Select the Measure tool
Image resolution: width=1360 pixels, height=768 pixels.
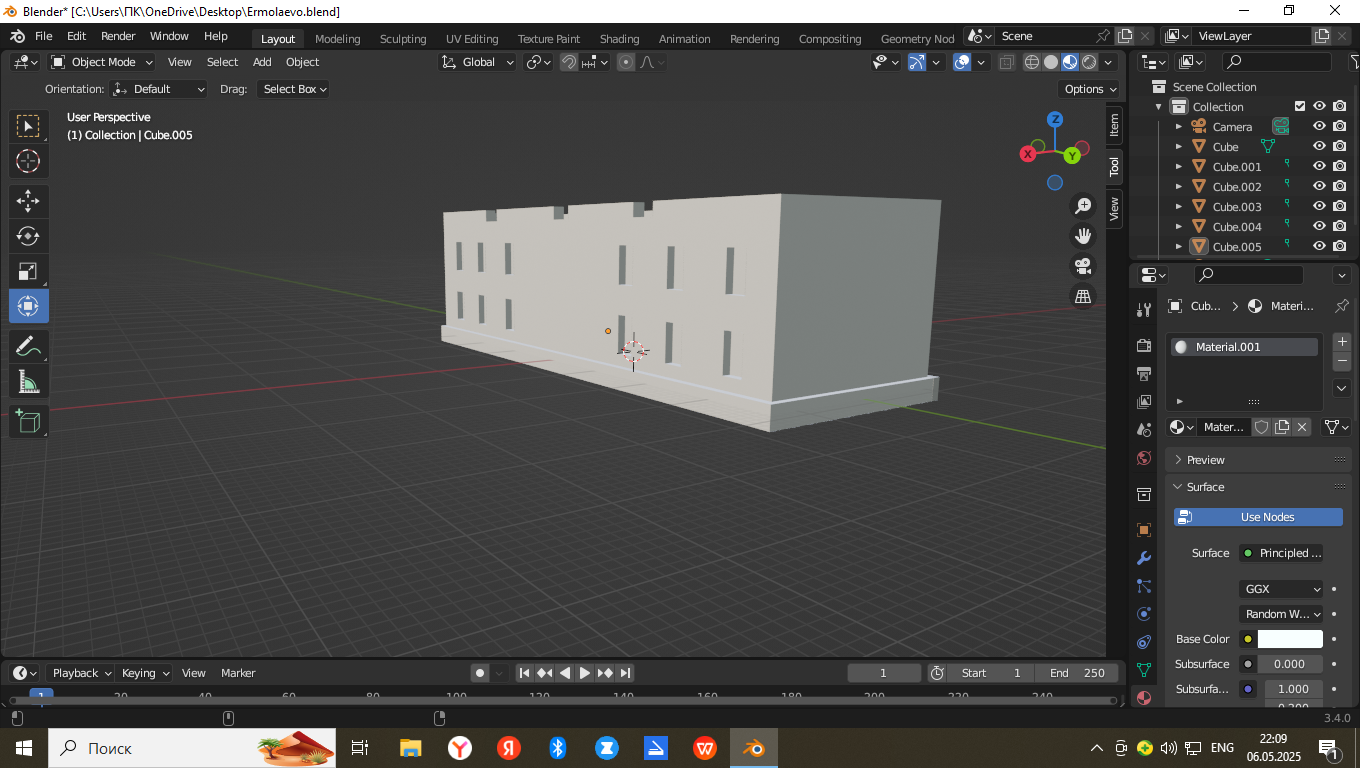[28, 382]
